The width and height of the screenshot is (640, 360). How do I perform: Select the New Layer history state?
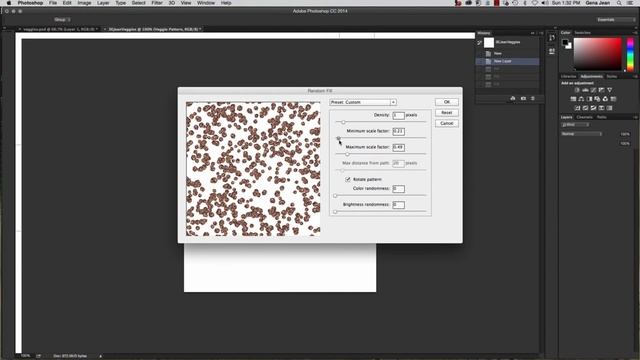507,61
